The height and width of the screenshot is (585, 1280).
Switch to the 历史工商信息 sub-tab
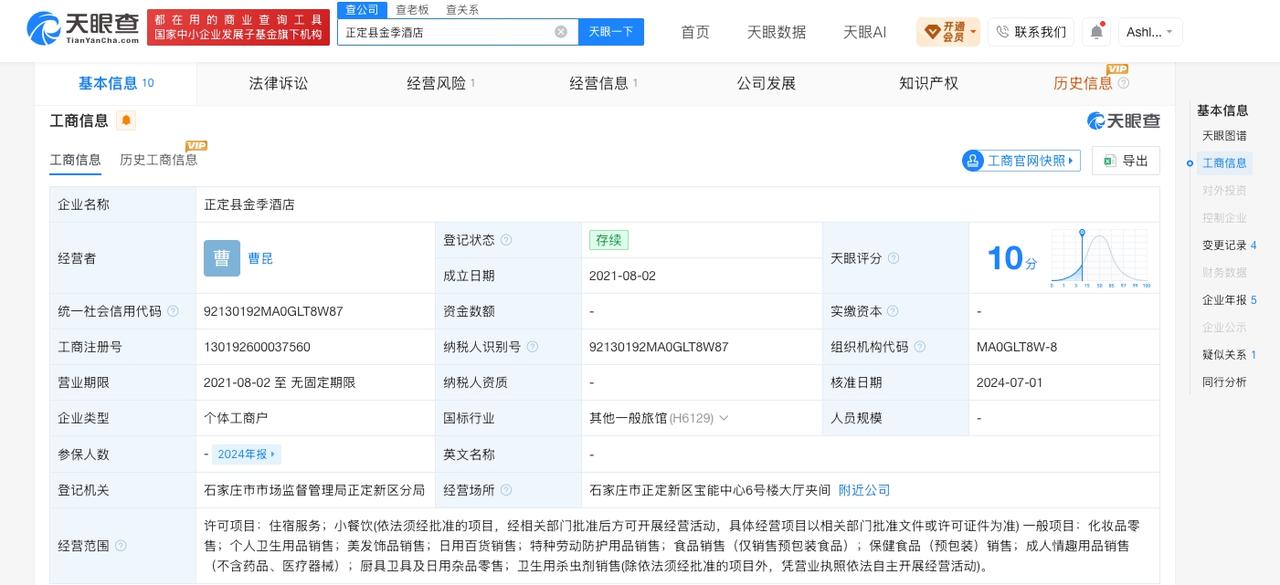coord(158,160)
